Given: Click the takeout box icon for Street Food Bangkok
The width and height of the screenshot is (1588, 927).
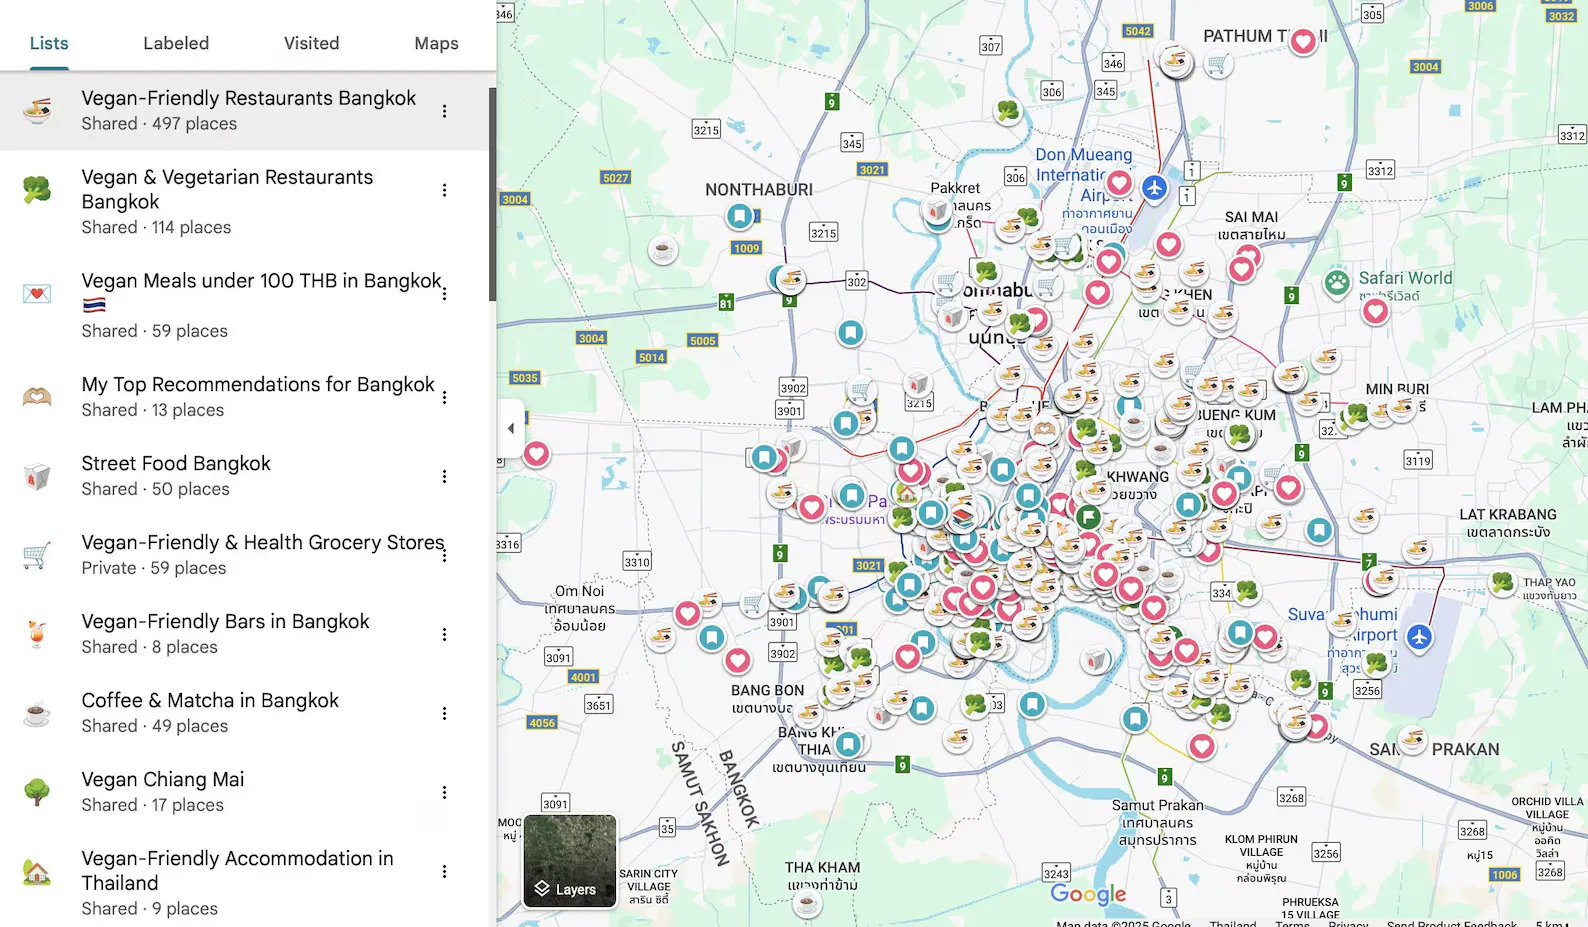Looking at the screenshot, I should (37, 476).
